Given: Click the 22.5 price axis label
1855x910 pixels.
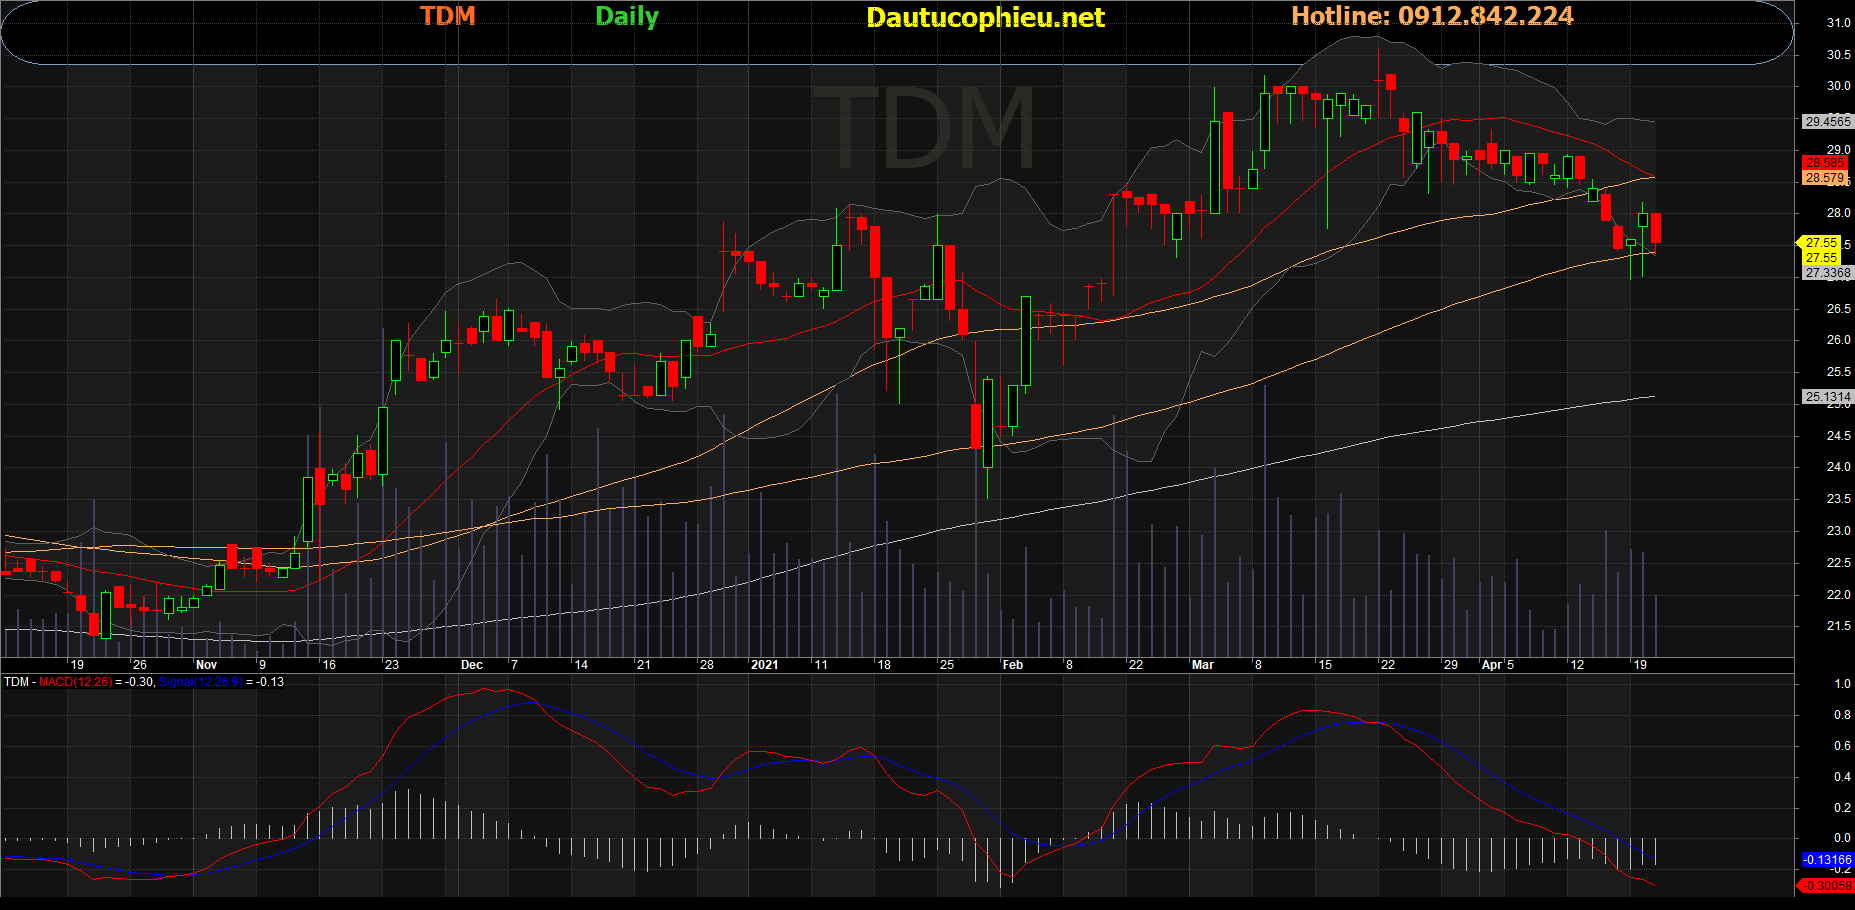Looking at the screenshot, I should point(1838,563).
